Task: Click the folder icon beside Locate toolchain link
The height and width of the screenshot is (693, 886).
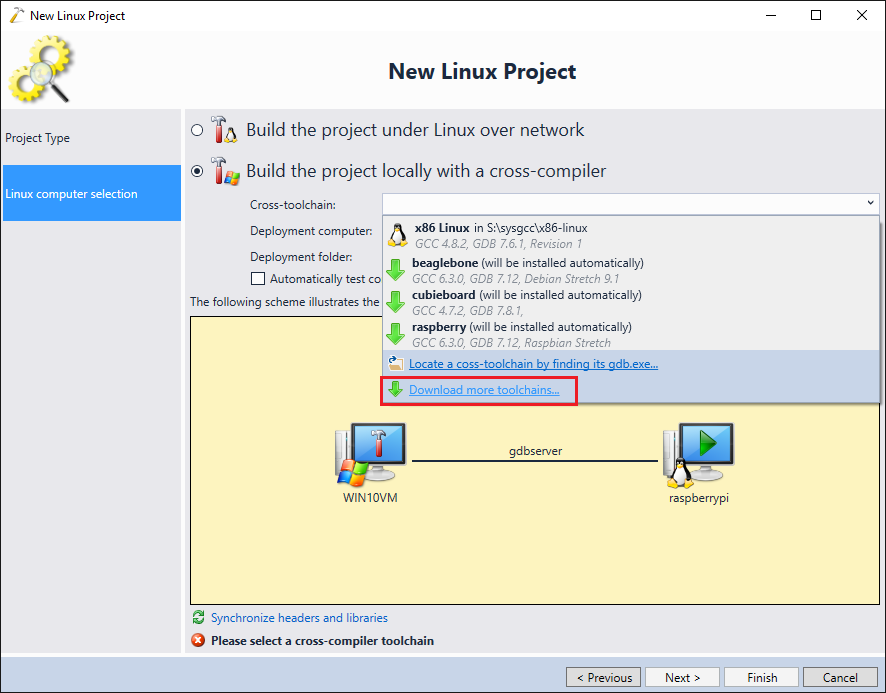Action: point(396,363)
